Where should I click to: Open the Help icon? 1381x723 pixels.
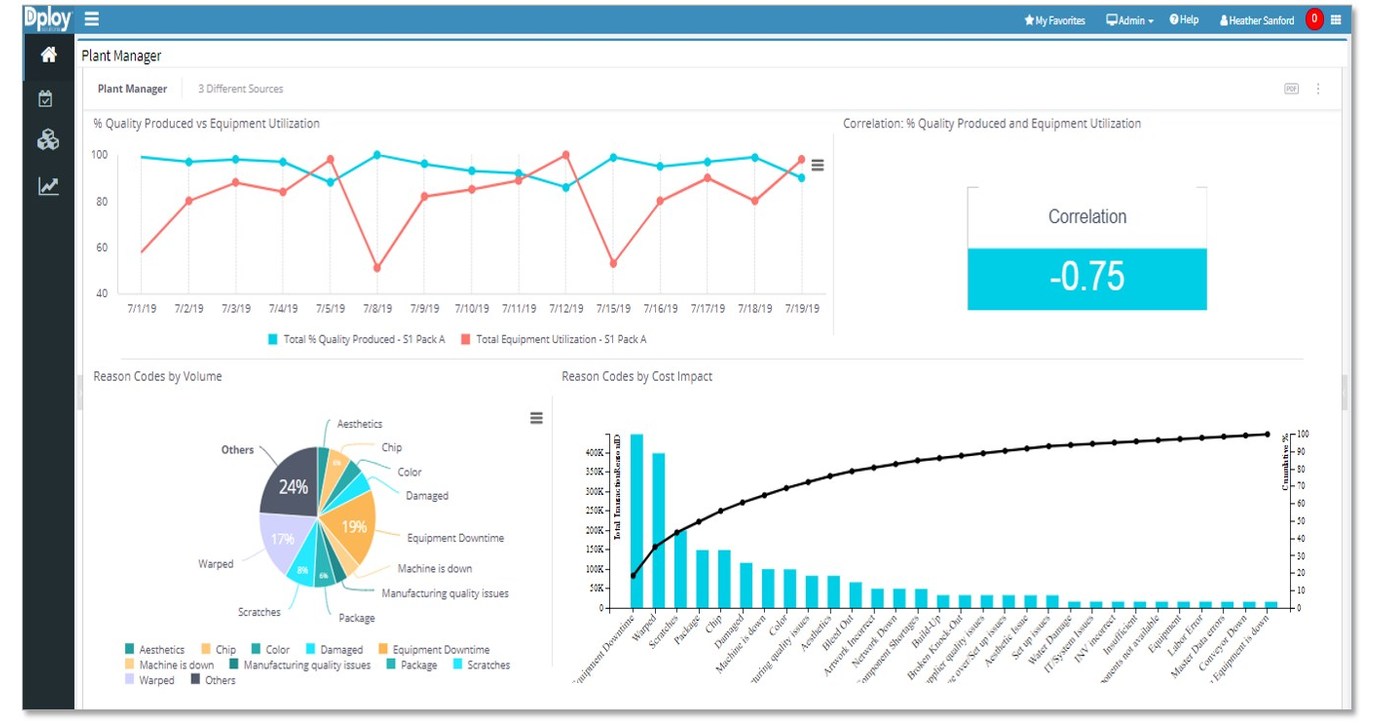click(x=1184, y=19)
